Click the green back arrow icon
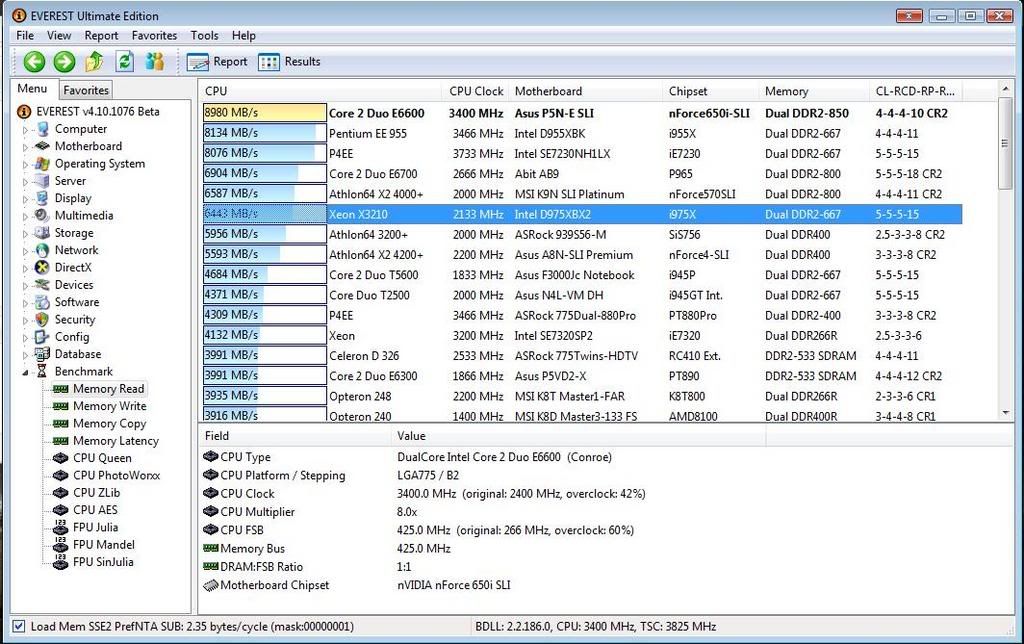 [x=33, y=61]
